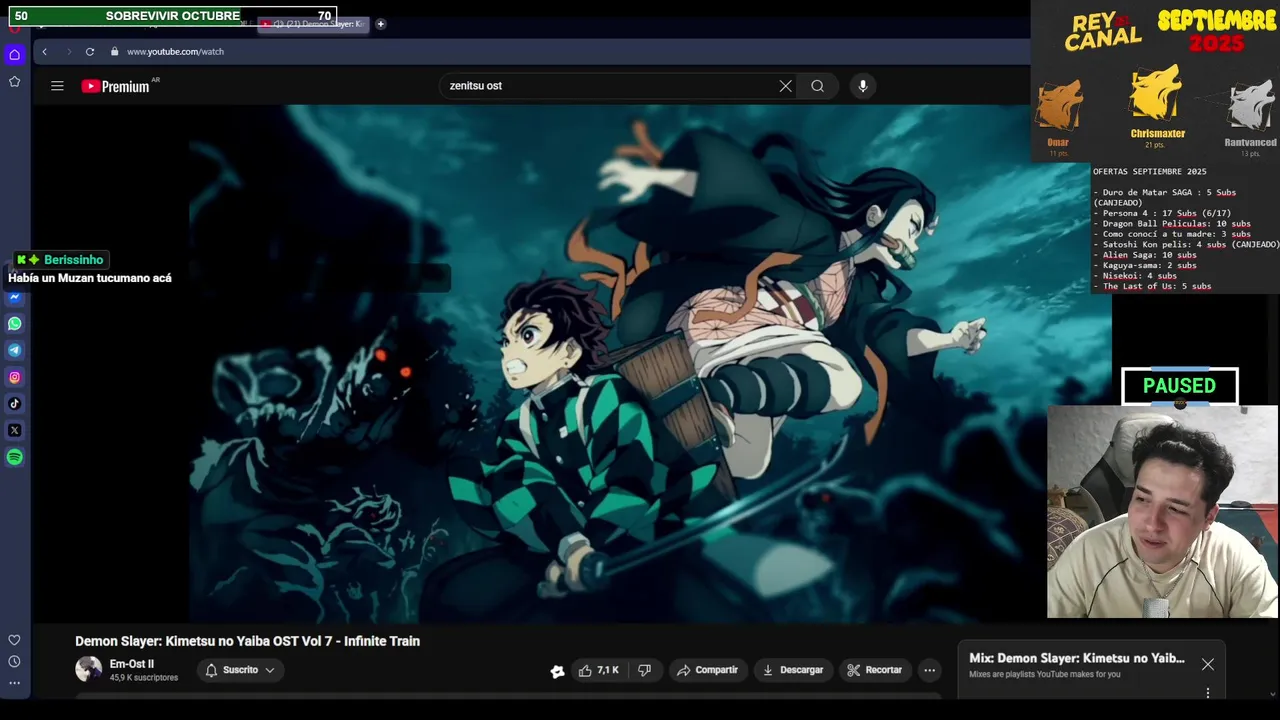Click the Recortar clip button
The image size is (1280, 720).
coord(874,670)
